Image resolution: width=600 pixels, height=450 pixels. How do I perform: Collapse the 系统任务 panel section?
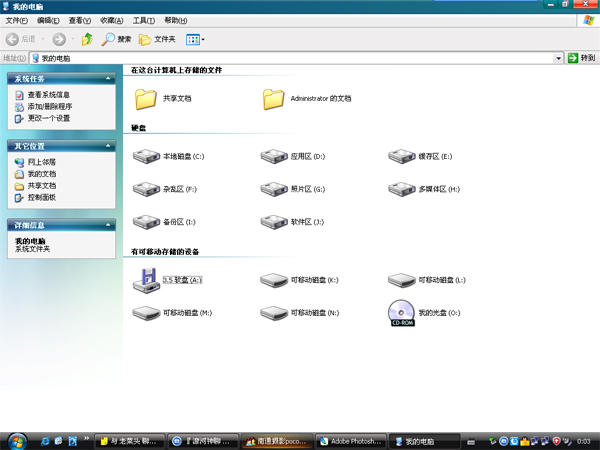tap(108, 78)
